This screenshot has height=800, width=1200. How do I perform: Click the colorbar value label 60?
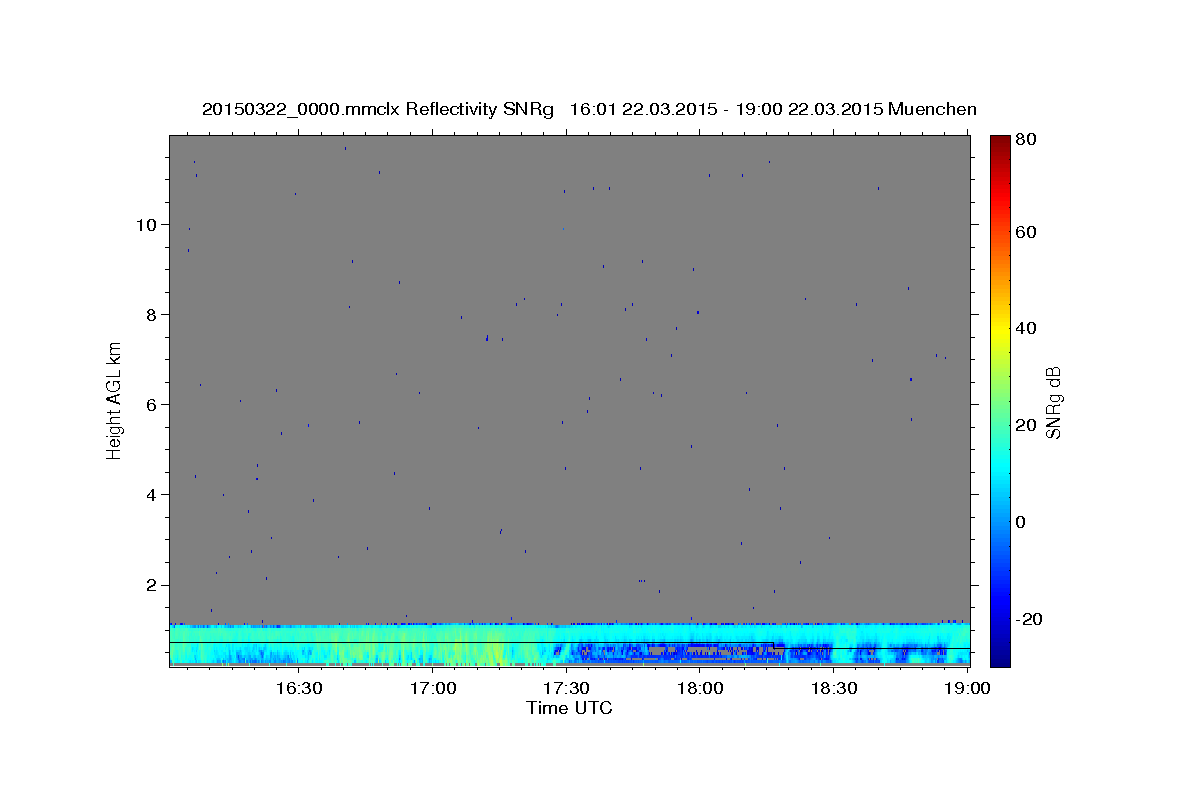1028,232
